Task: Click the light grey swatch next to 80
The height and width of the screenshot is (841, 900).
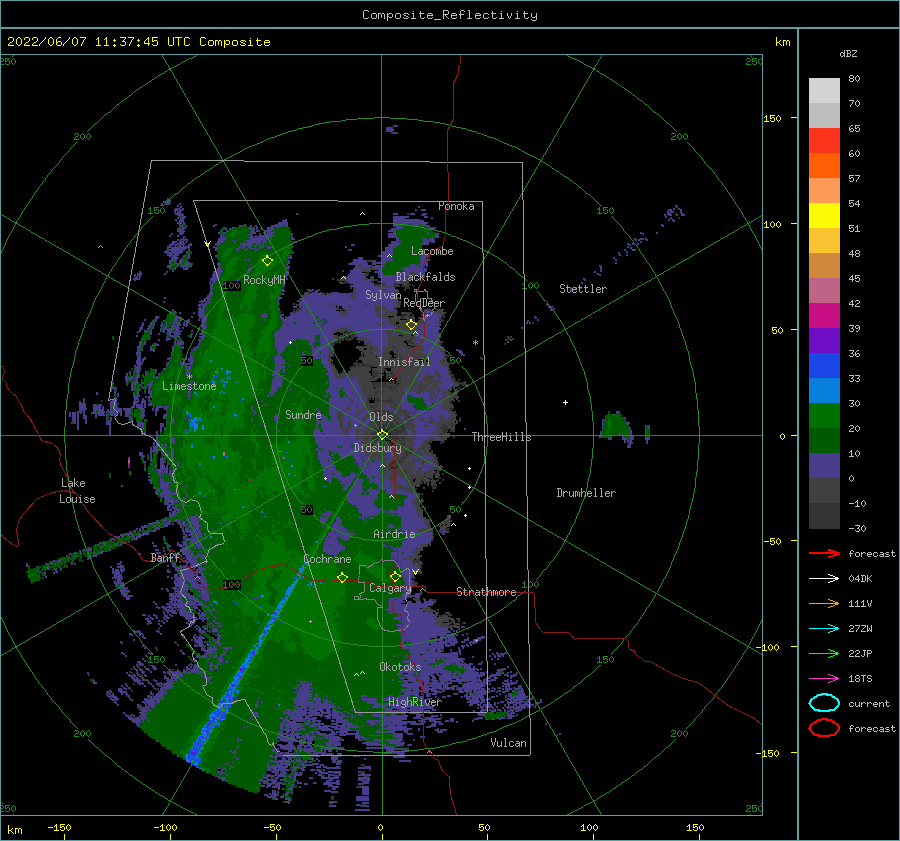Action: coord(824,90)
